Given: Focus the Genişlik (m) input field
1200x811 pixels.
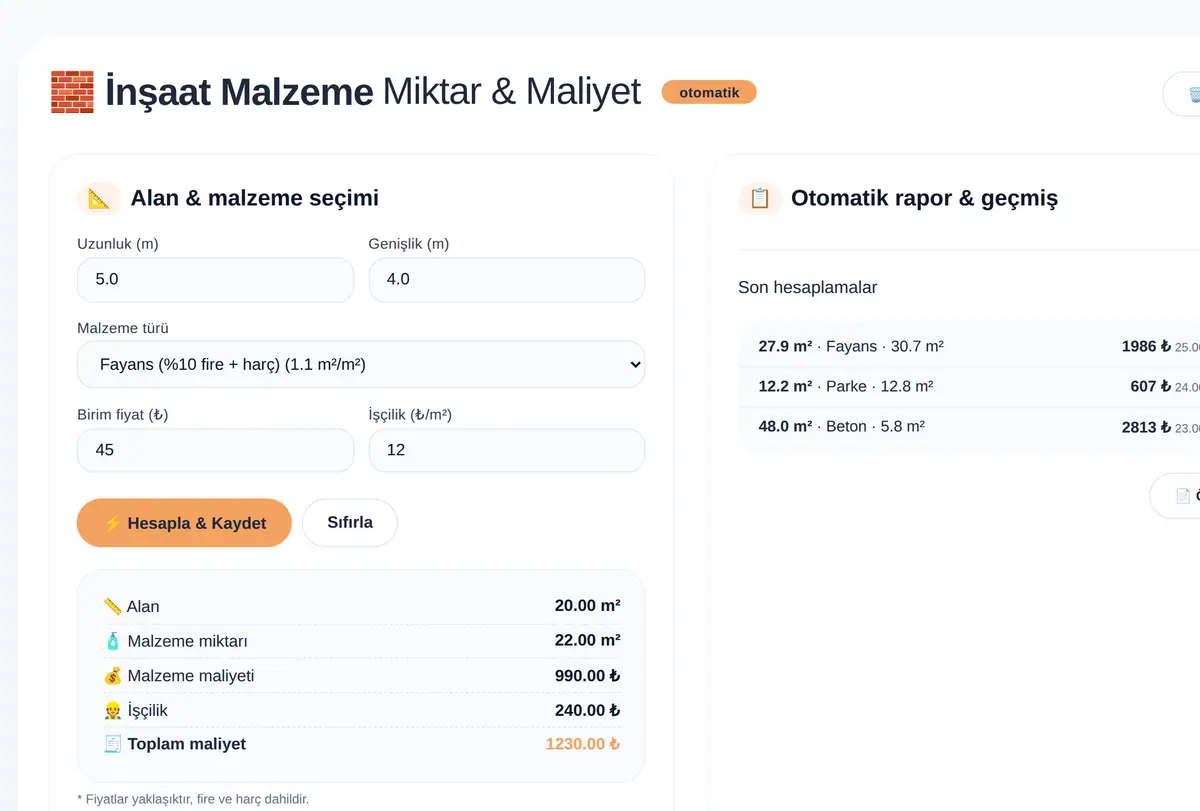Looking at the screenshot, I should point(507,280).
